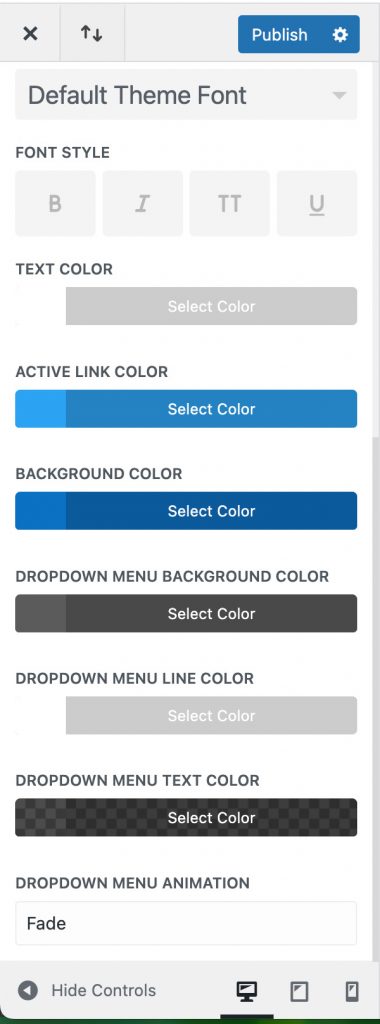Screen dimensions: 380x1024
Task: Toggle uppercase TT font style
Action: click(229, 204)
